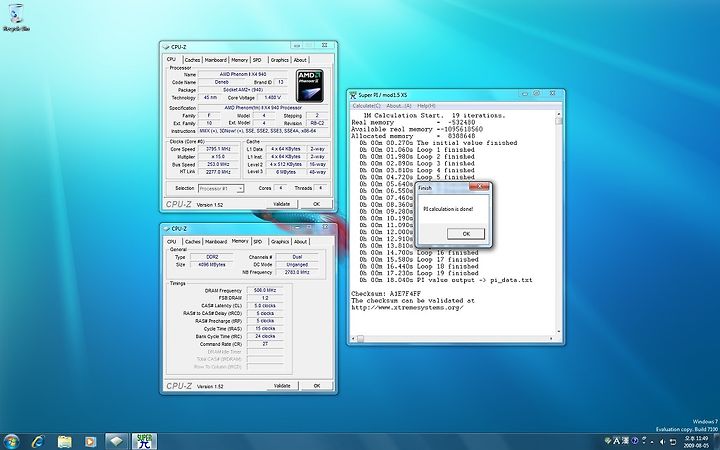Close the Finish dialog with red X
Image resolution: width=720 pixels, height=450 pixels.
pyautogui.click(x=479, y=186)
